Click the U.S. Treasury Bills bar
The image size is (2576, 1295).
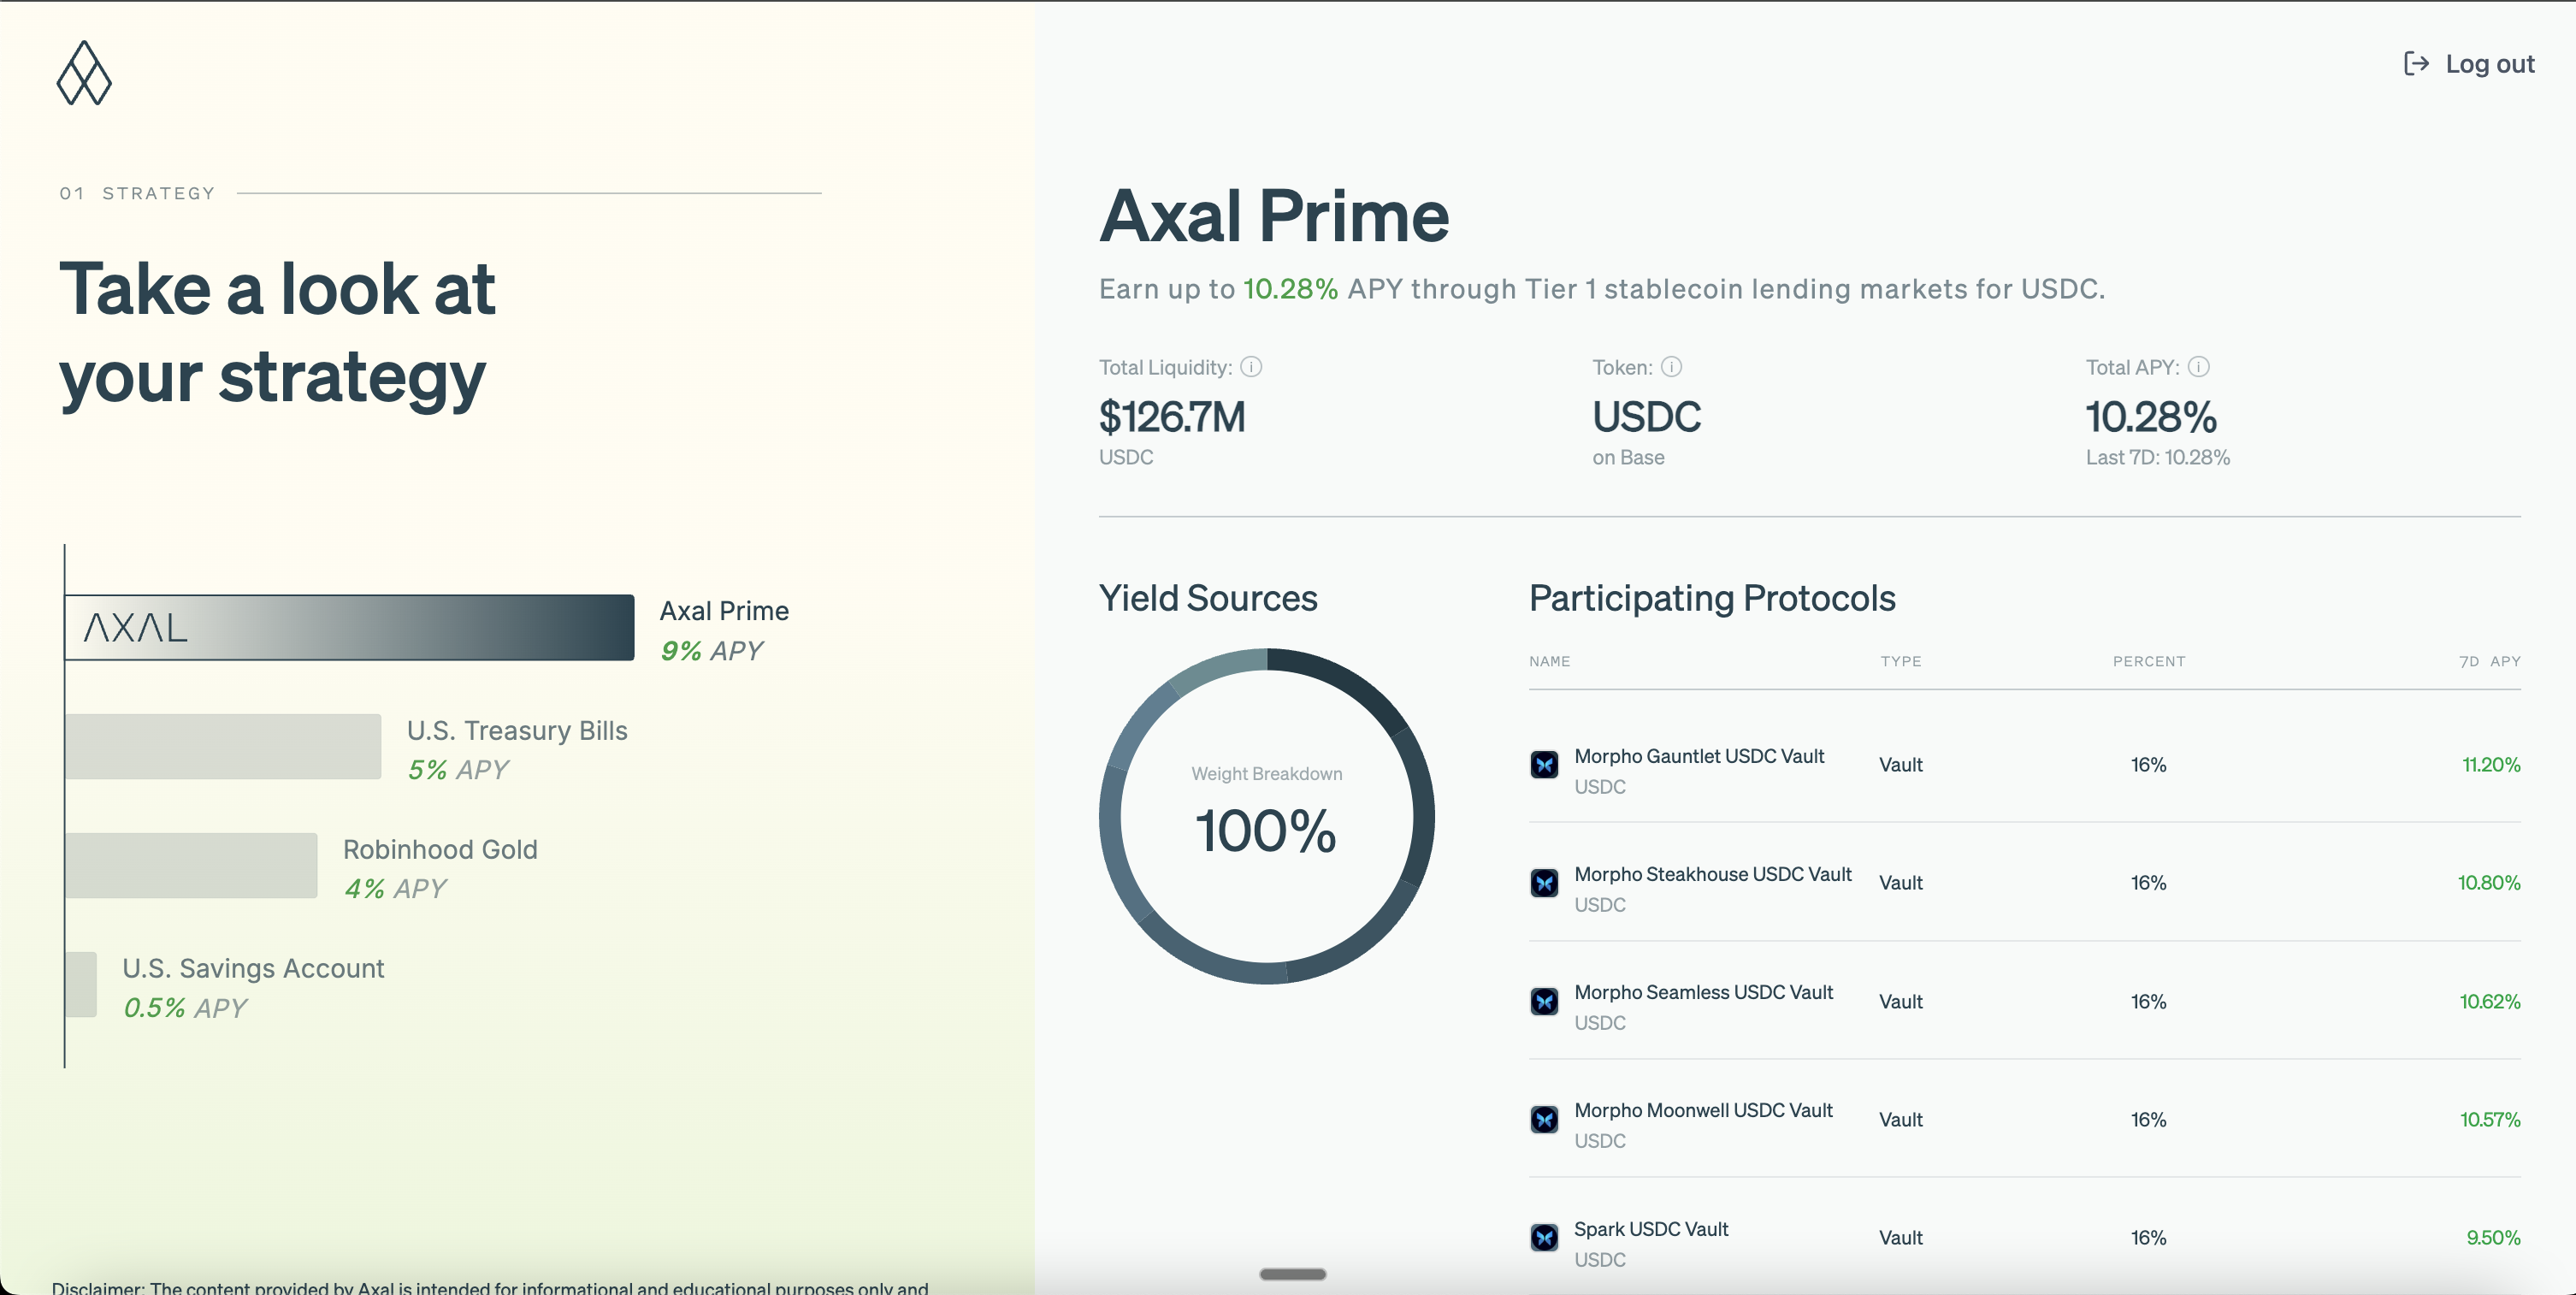pyautogui.click(x=223, y=746)
